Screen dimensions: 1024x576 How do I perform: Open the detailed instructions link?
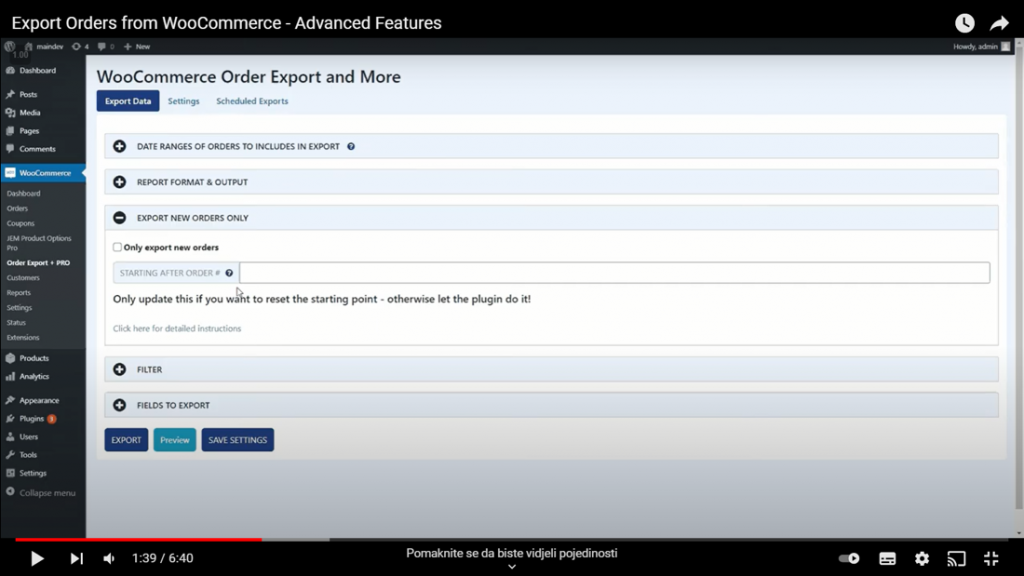click(x=177, y=328)
